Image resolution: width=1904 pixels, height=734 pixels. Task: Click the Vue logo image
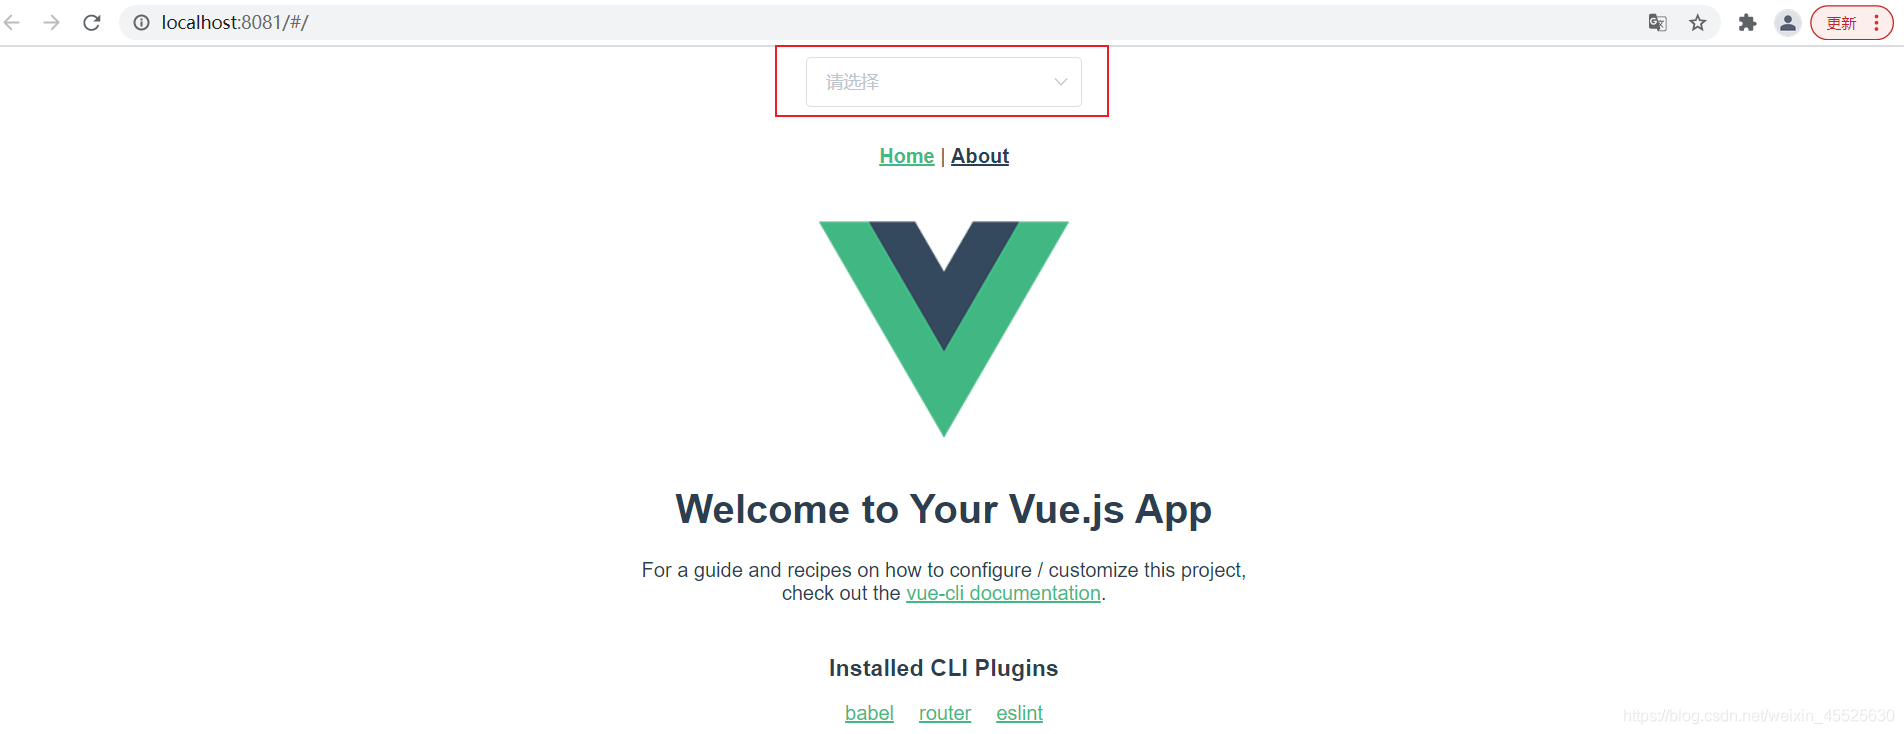(x=944, y=329)
